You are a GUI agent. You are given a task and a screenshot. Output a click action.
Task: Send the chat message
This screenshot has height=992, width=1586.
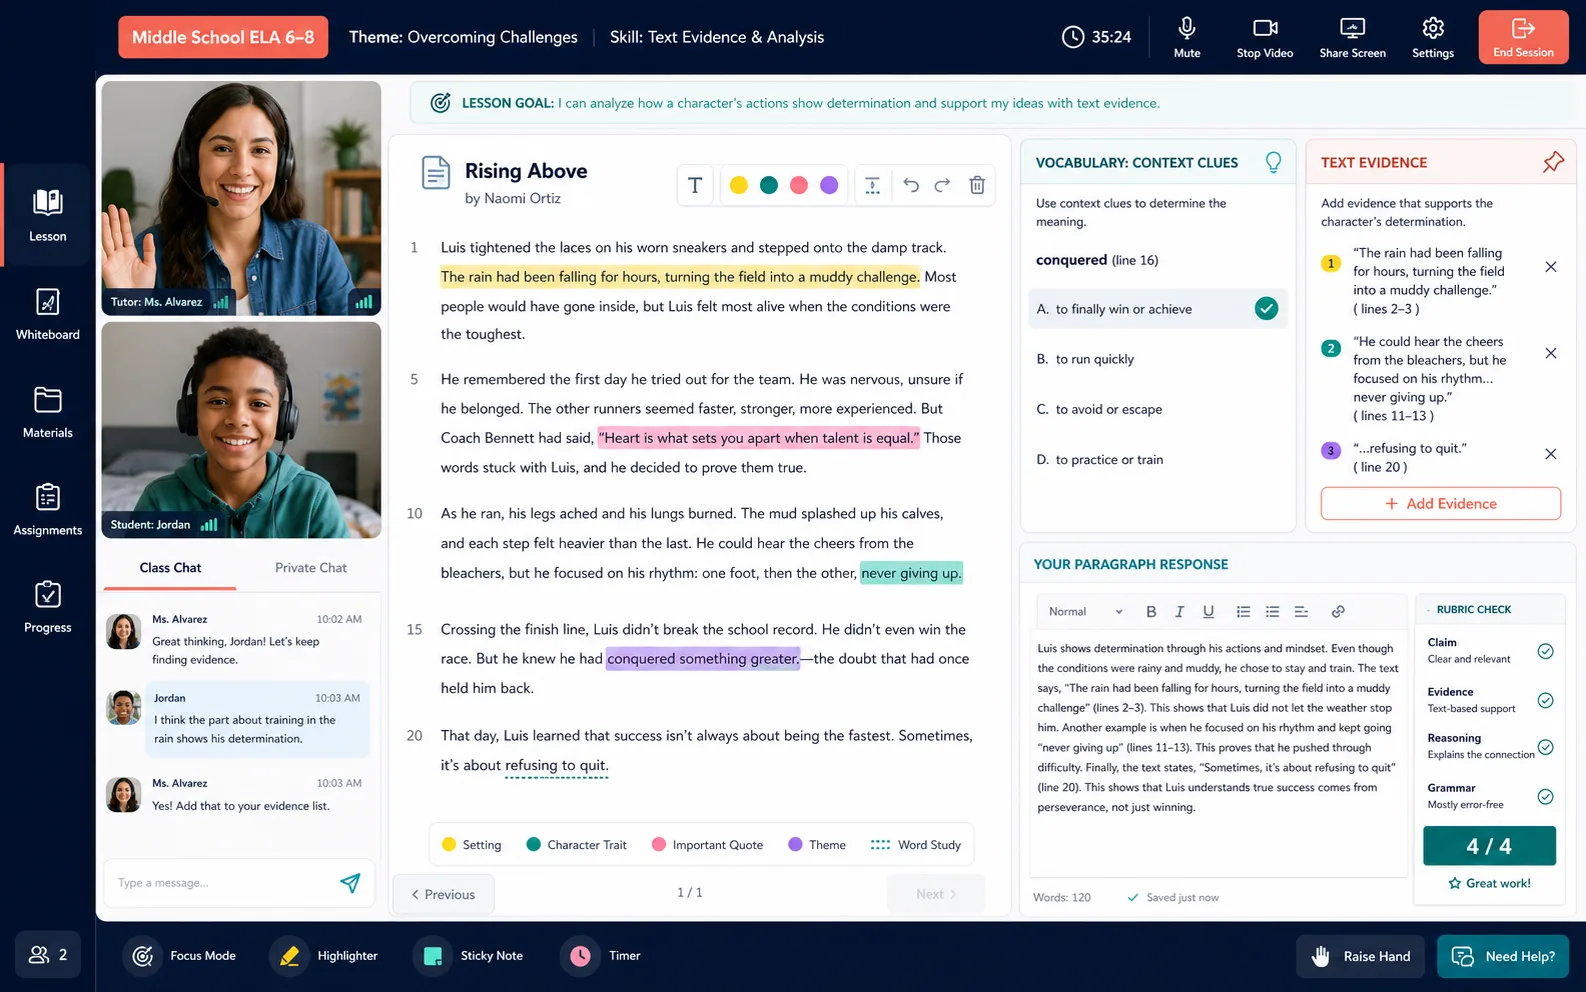[350, 883]
